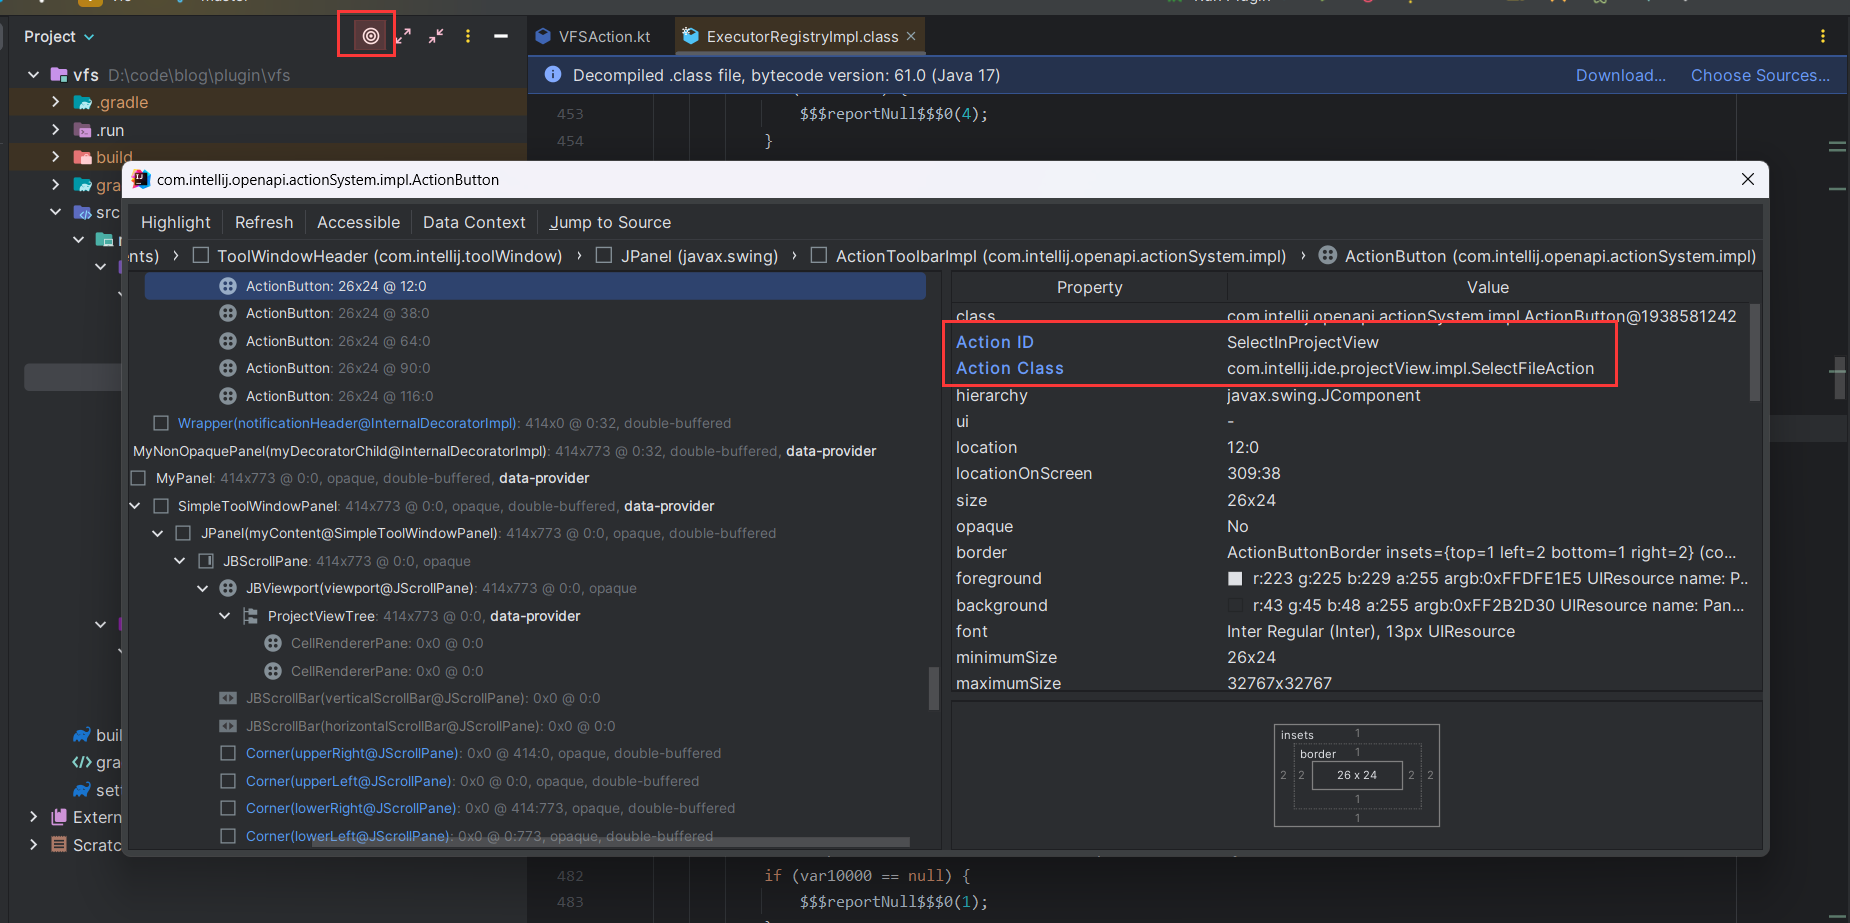Click ProjectViewTree tree icon
The image size is (1850, 923).
tap(250, 616)
